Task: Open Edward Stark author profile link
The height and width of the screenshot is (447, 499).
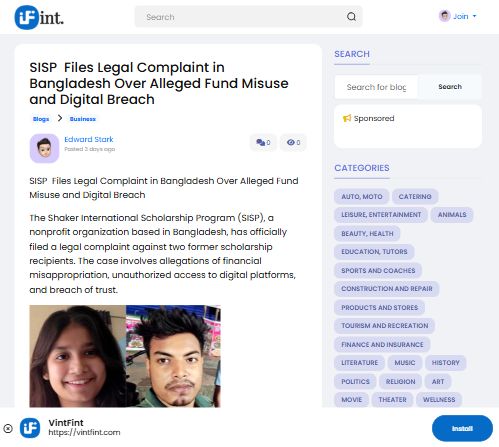Action: tap(89, 139)
